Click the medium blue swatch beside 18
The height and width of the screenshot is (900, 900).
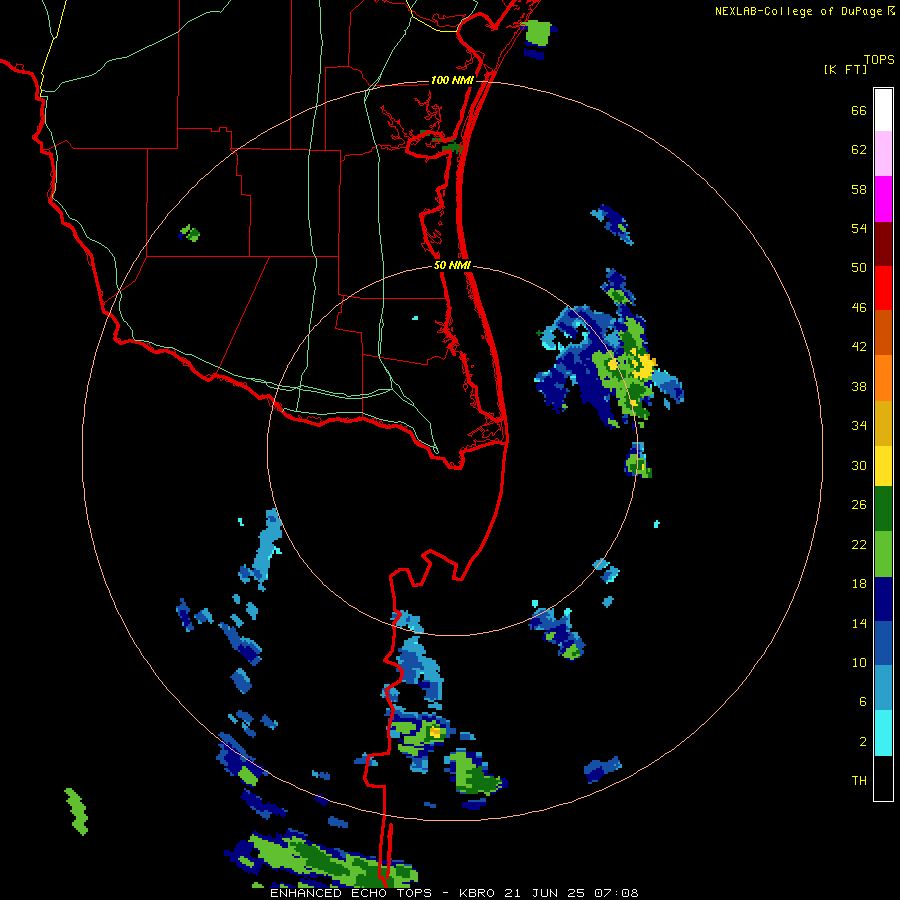click(883, 643)
